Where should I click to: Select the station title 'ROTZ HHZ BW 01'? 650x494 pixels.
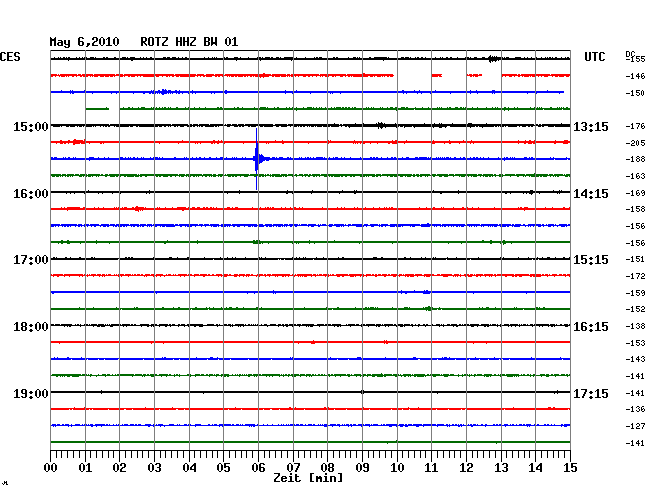189,42
